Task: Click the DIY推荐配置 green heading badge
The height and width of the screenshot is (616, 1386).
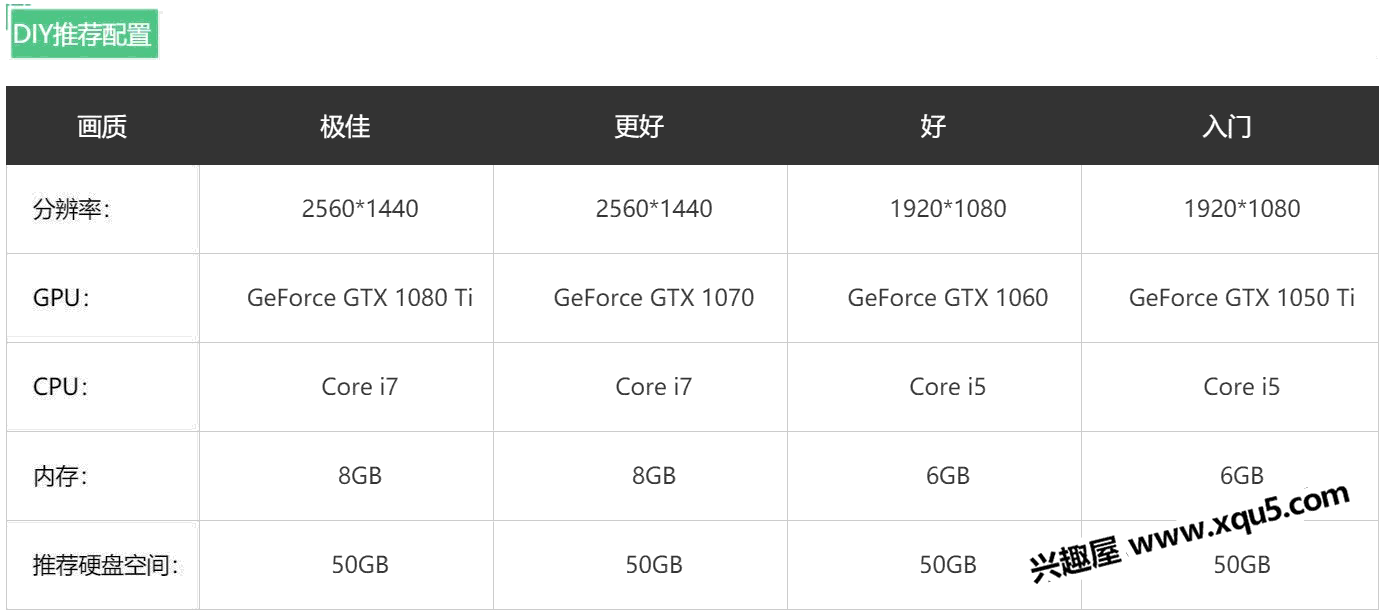Action: (85, 34)
